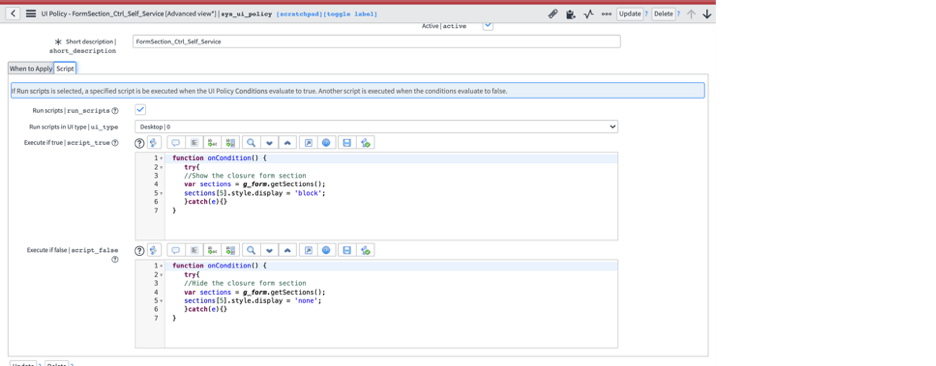Viewport: 936px width, 366px height.
Task: Click the Short description input field
Action: [376, 42]
